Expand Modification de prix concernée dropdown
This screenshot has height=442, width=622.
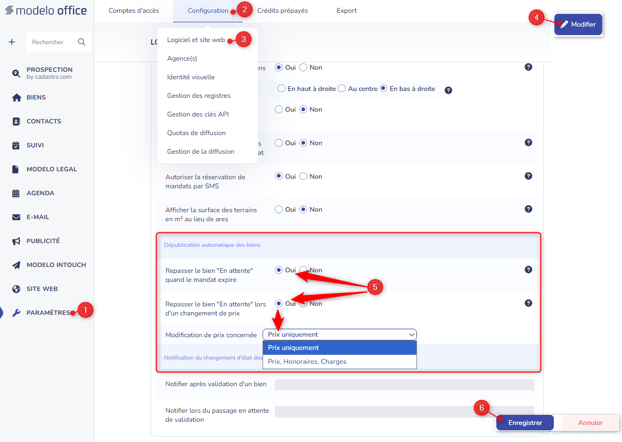[x=340, y=334]
